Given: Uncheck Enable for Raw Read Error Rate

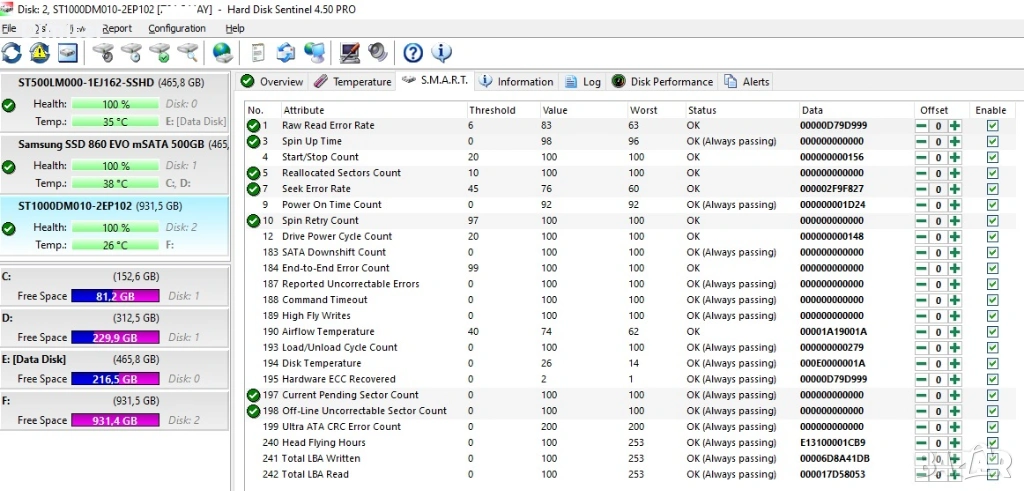Looking at the screenshot, I should coord(992,126).
